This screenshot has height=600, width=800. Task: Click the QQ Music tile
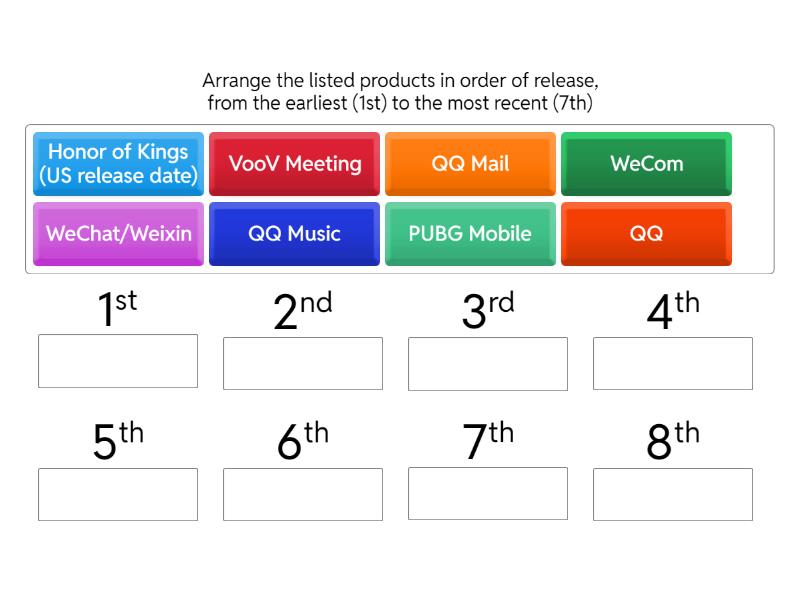tap(294, 234)
